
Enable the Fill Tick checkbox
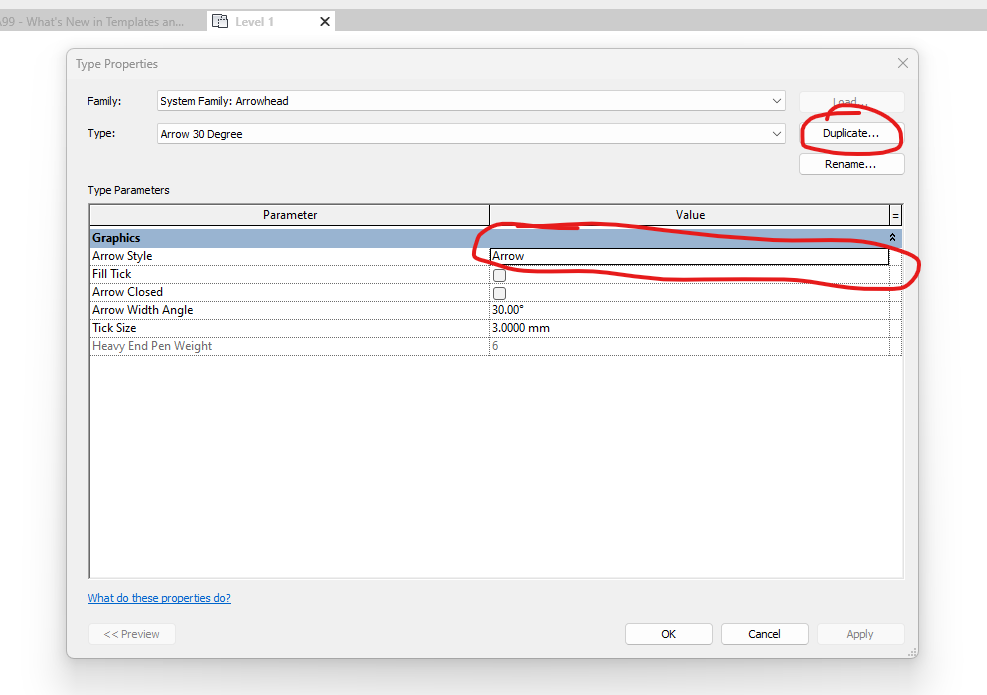(x=499, y=274)
